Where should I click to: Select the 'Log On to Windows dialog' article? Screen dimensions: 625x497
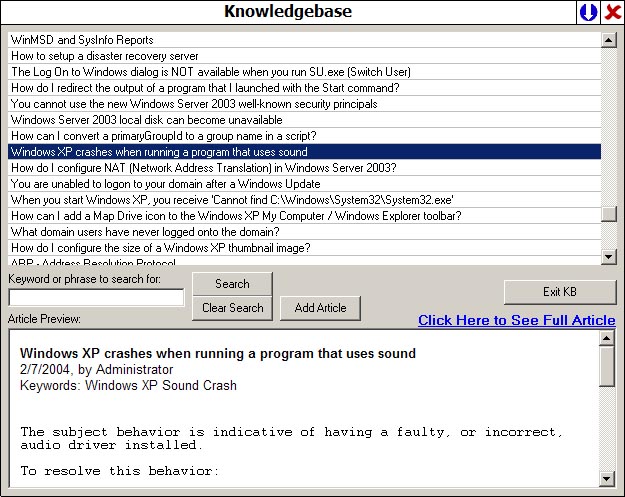305,72
